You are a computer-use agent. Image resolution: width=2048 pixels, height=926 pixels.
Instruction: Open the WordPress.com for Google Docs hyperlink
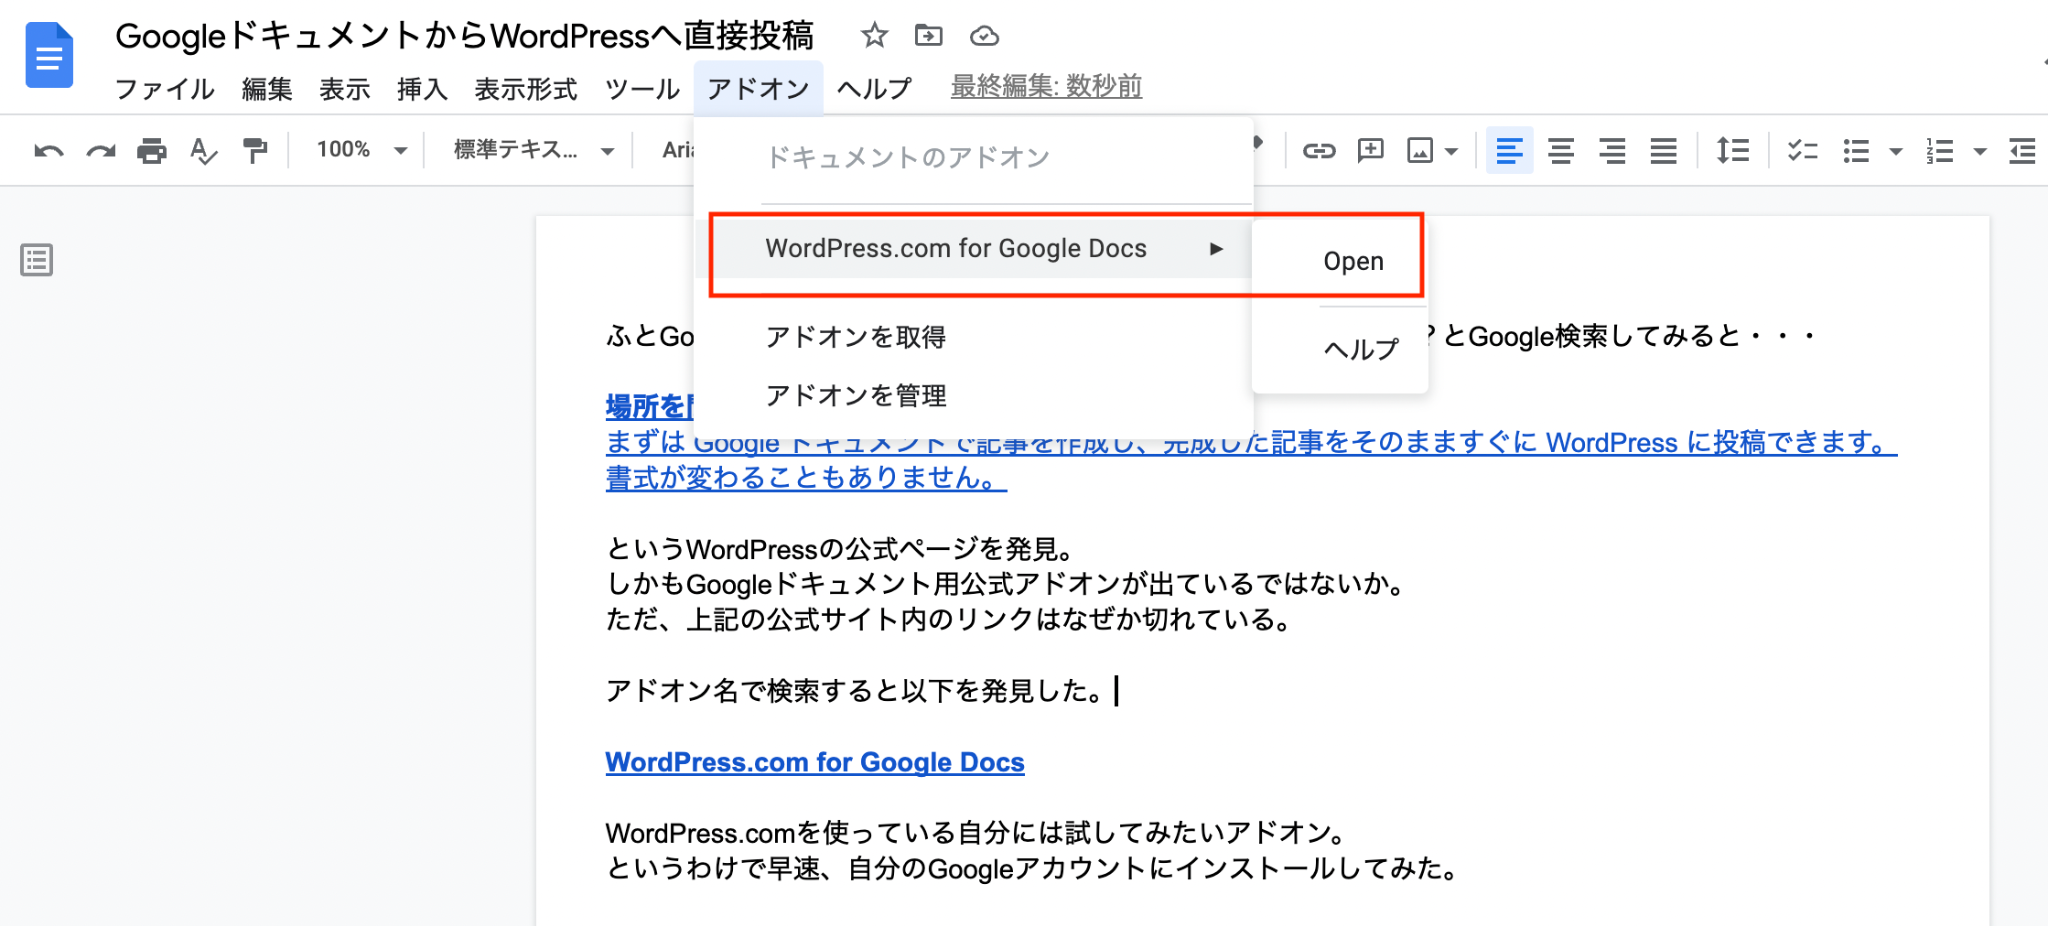coord(814,762)
